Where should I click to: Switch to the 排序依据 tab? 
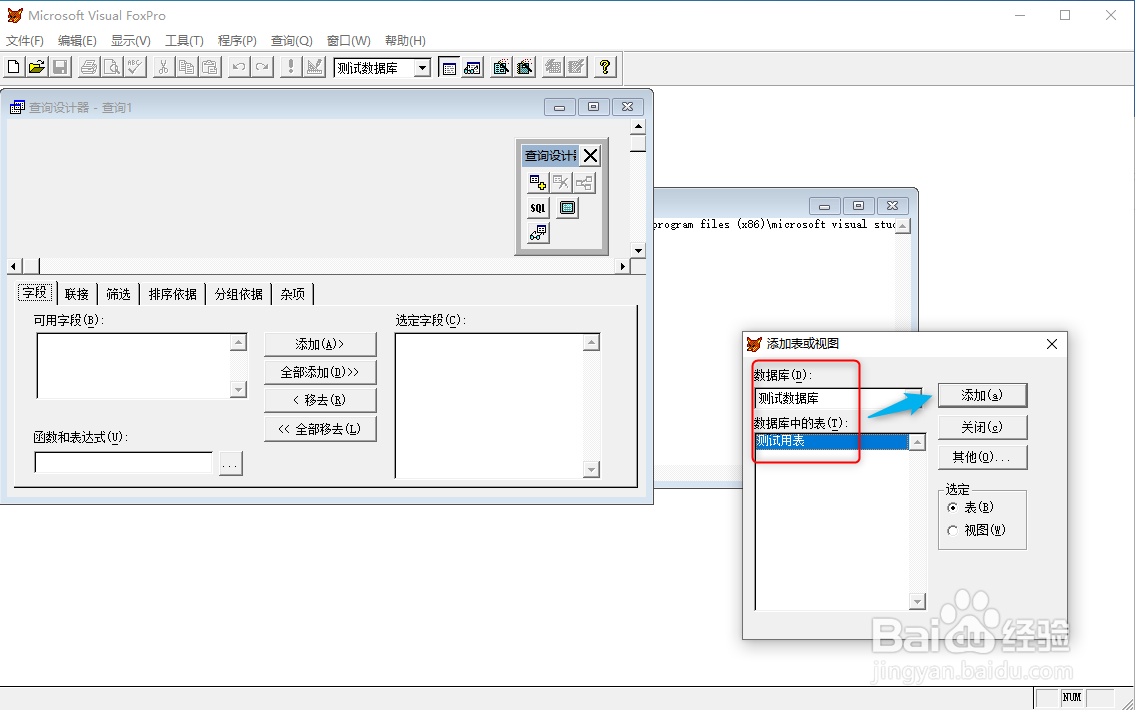pyautogui.click(x=172, y=294)
